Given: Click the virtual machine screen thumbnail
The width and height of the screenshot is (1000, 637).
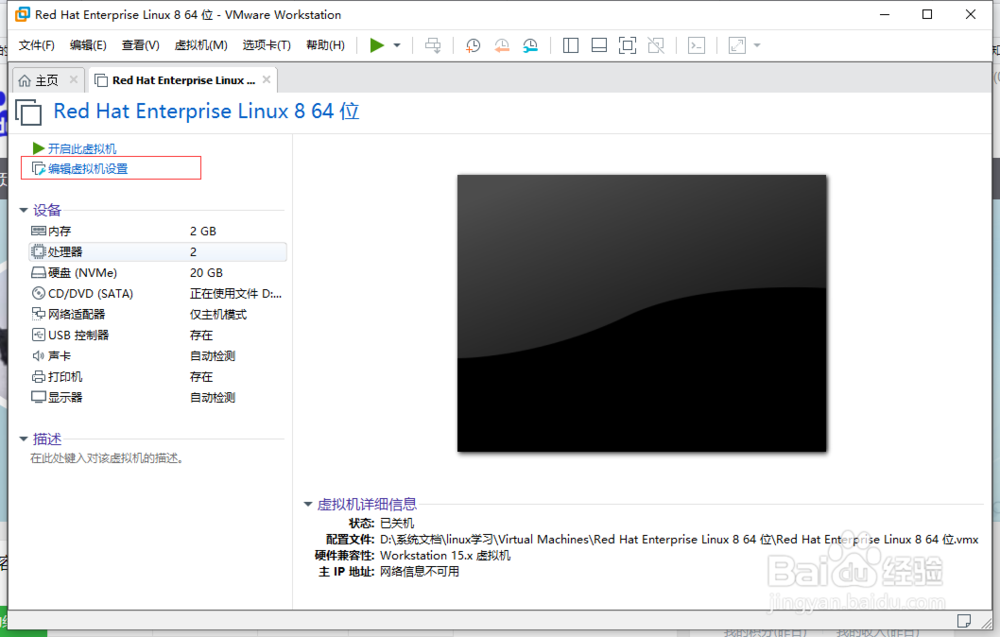Looking at the screenshot, I should [642, 313].
